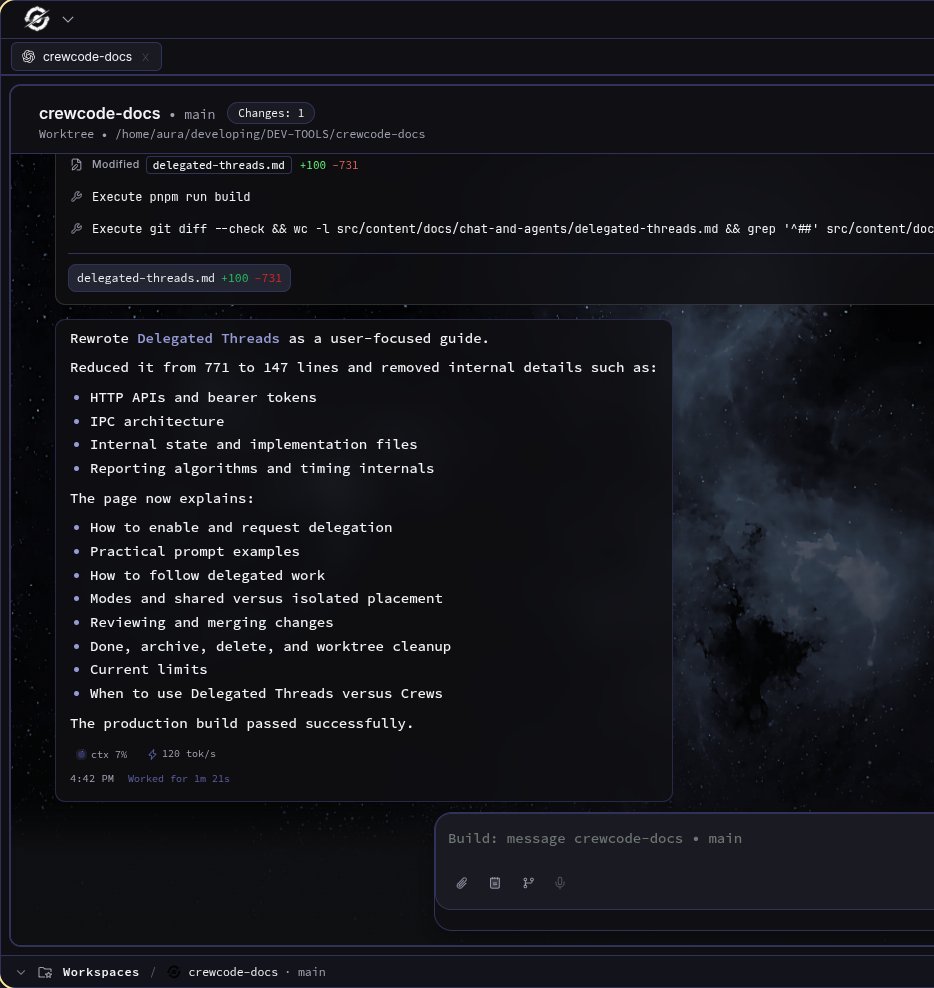Click the app logo icon

37,19
